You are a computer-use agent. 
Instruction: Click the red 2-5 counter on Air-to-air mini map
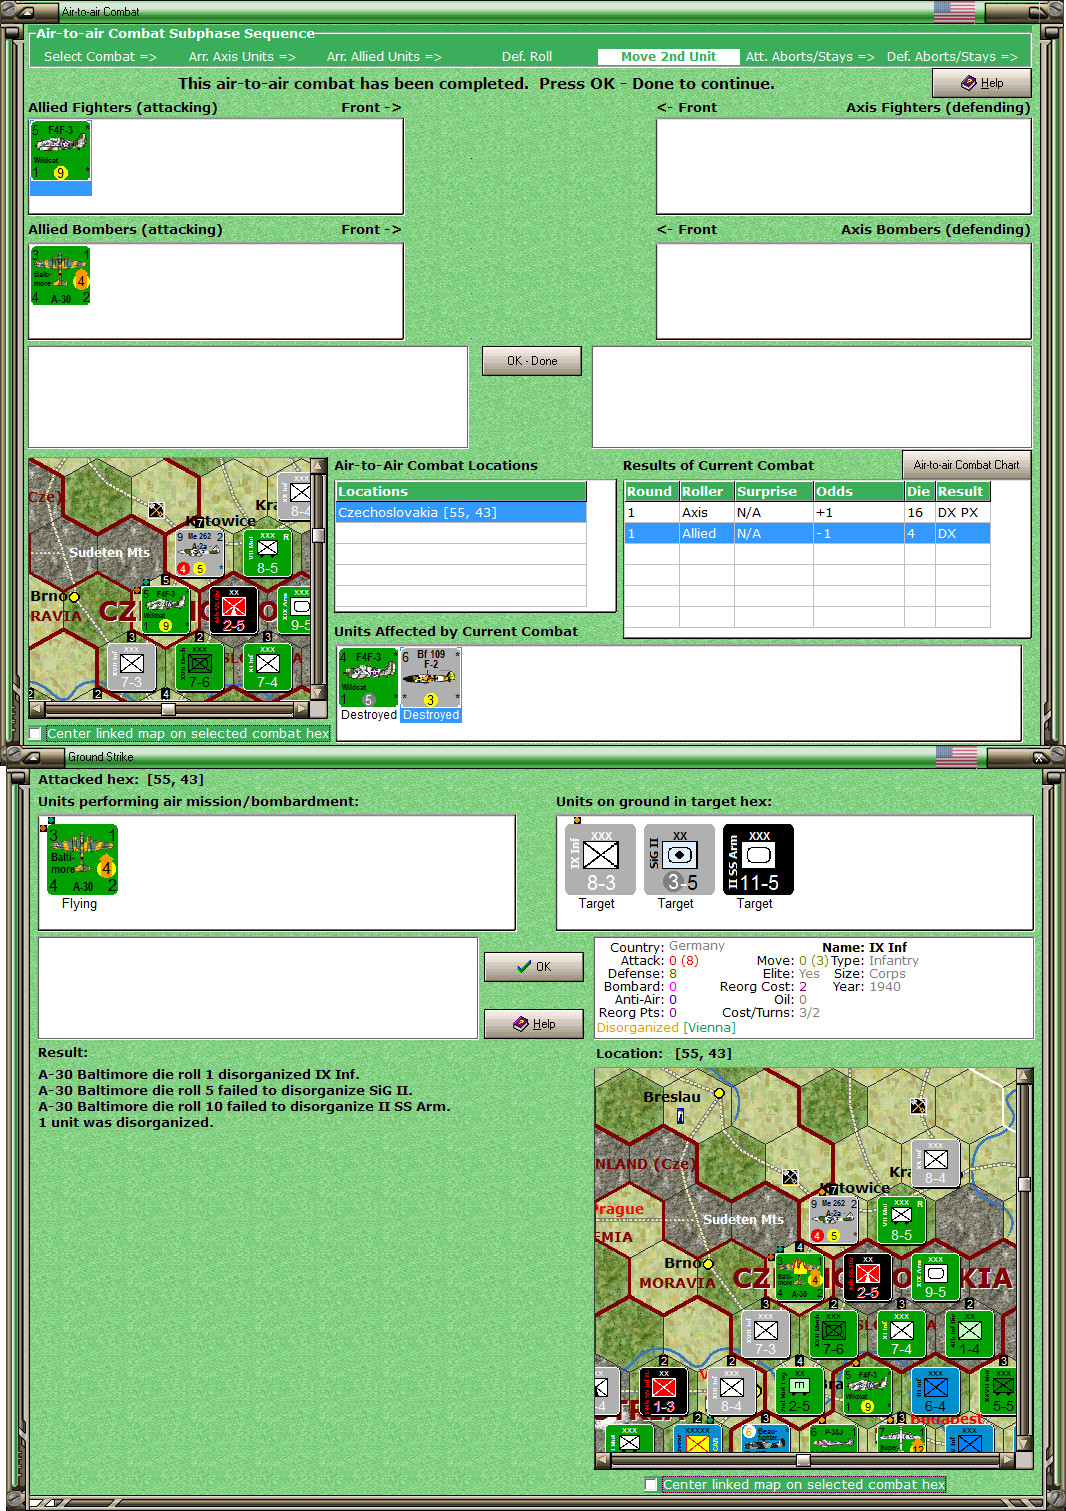click(x=234, y=610)
